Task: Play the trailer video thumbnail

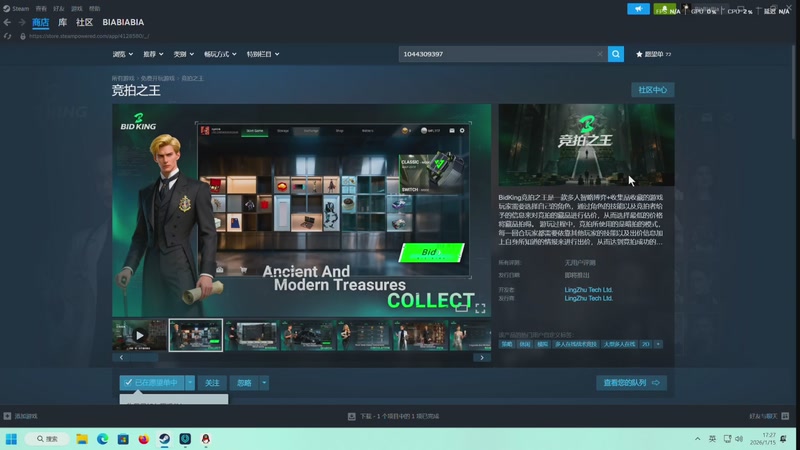Action: tap(139, 335)
